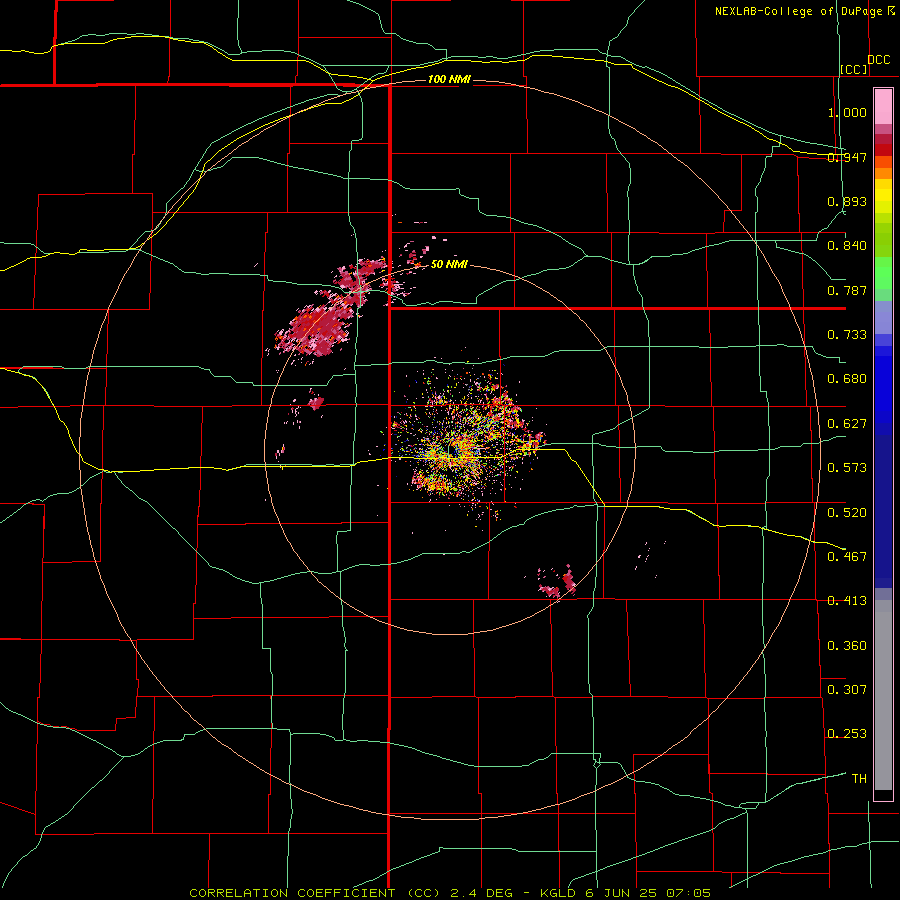Select the 0.573 scale value
Viewport: 900px width, 900px height.
coord(847,468)
